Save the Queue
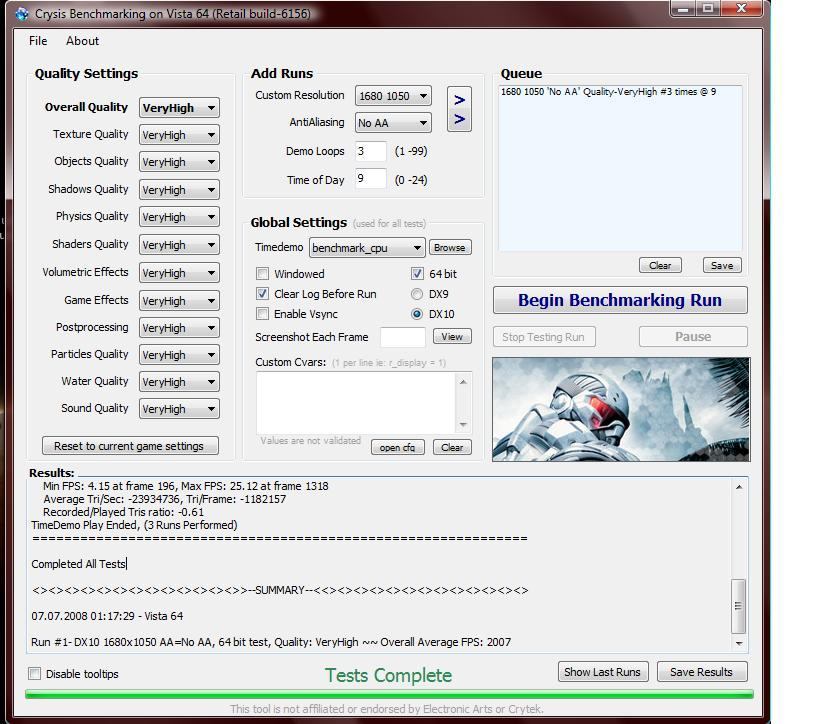Screen dimensions: 840x724 [722, 265]
